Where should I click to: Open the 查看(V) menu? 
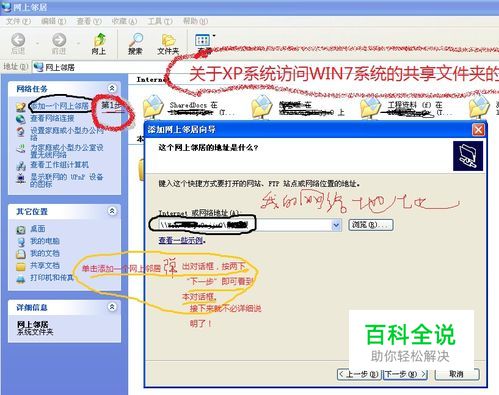[x=89, y=21]
